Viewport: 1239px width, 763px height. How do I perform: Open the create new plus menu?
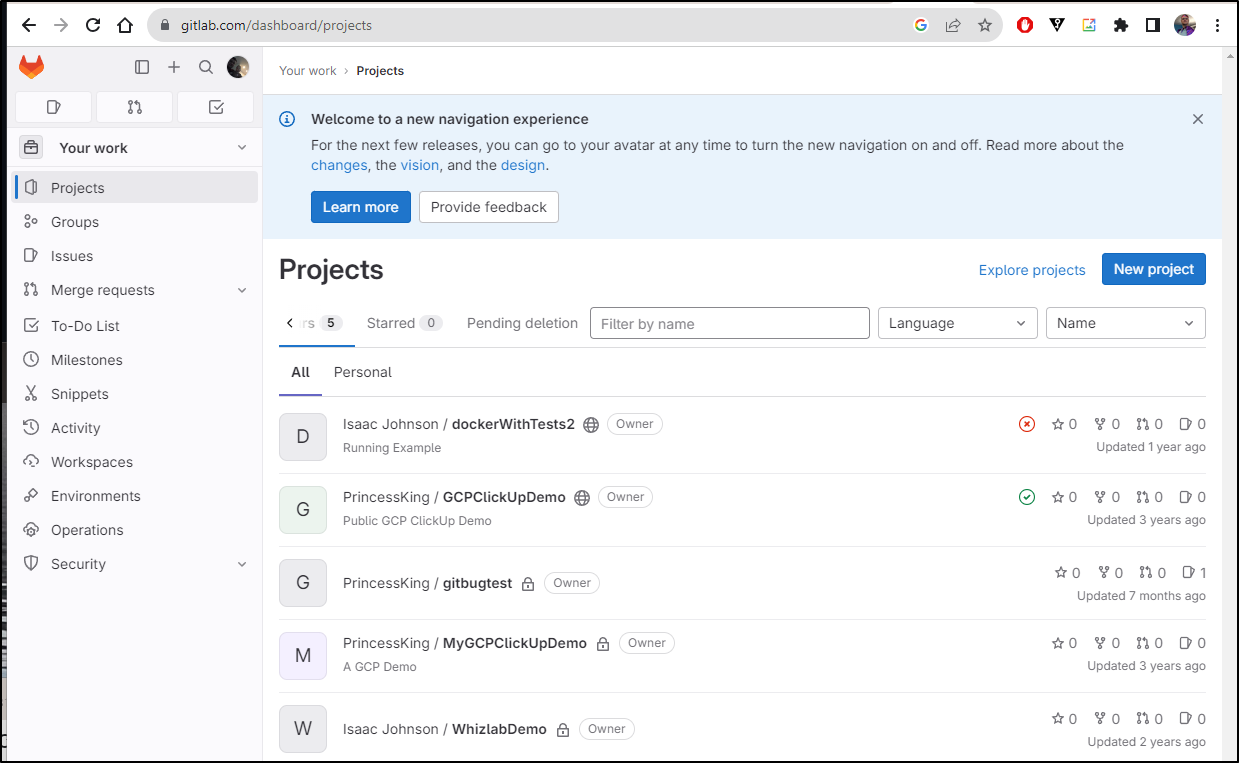[174, 67]
